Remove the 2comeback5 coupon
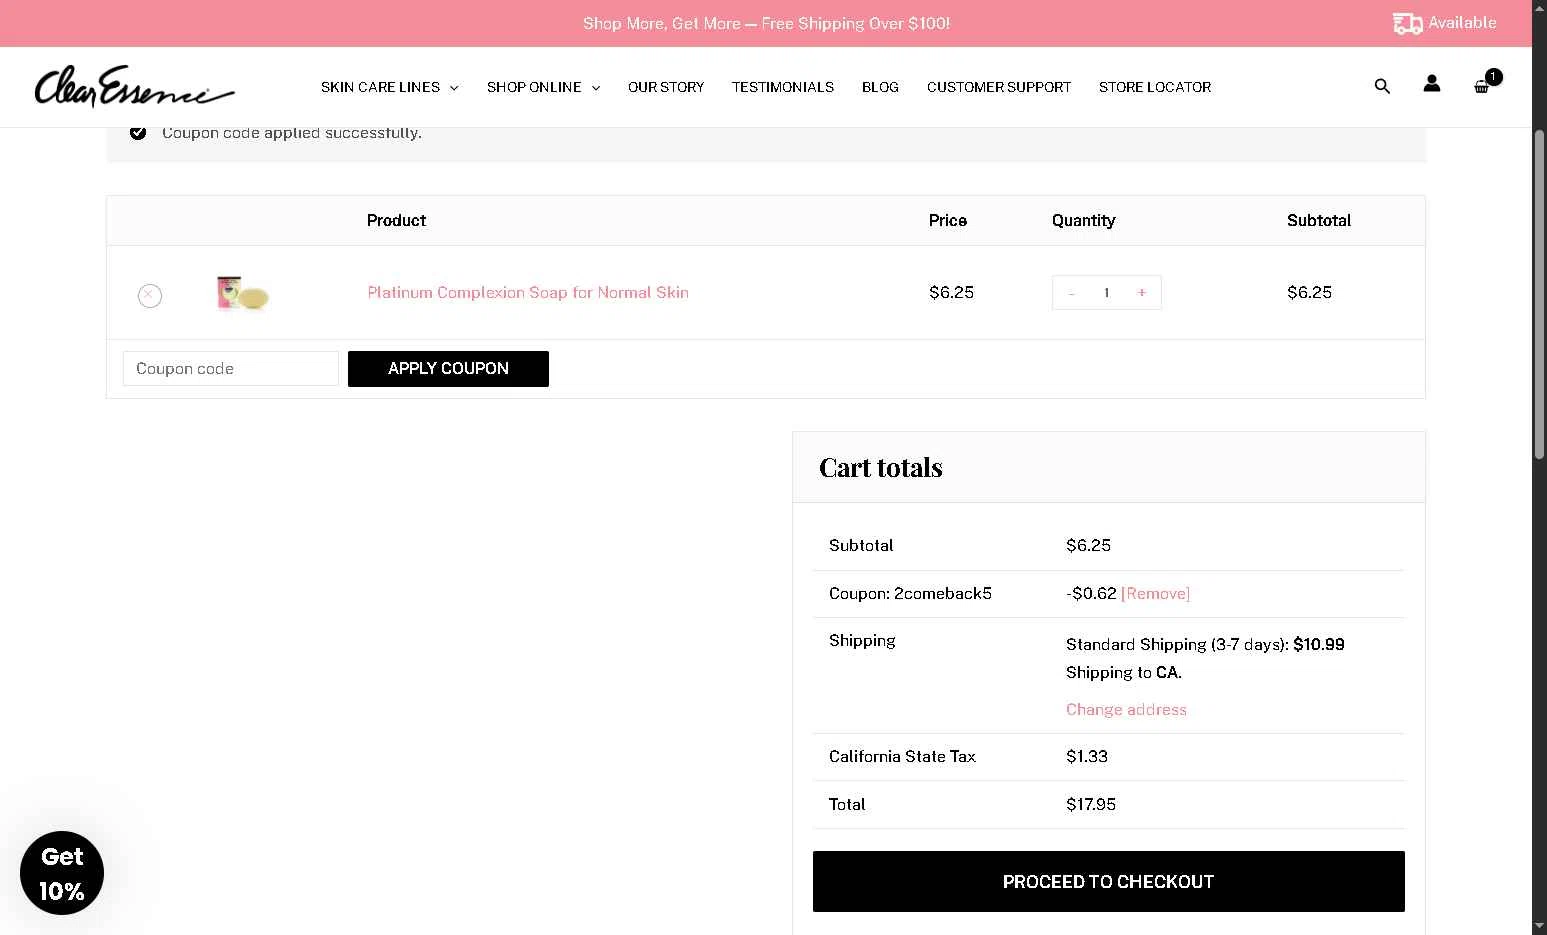 [1155, 593]
